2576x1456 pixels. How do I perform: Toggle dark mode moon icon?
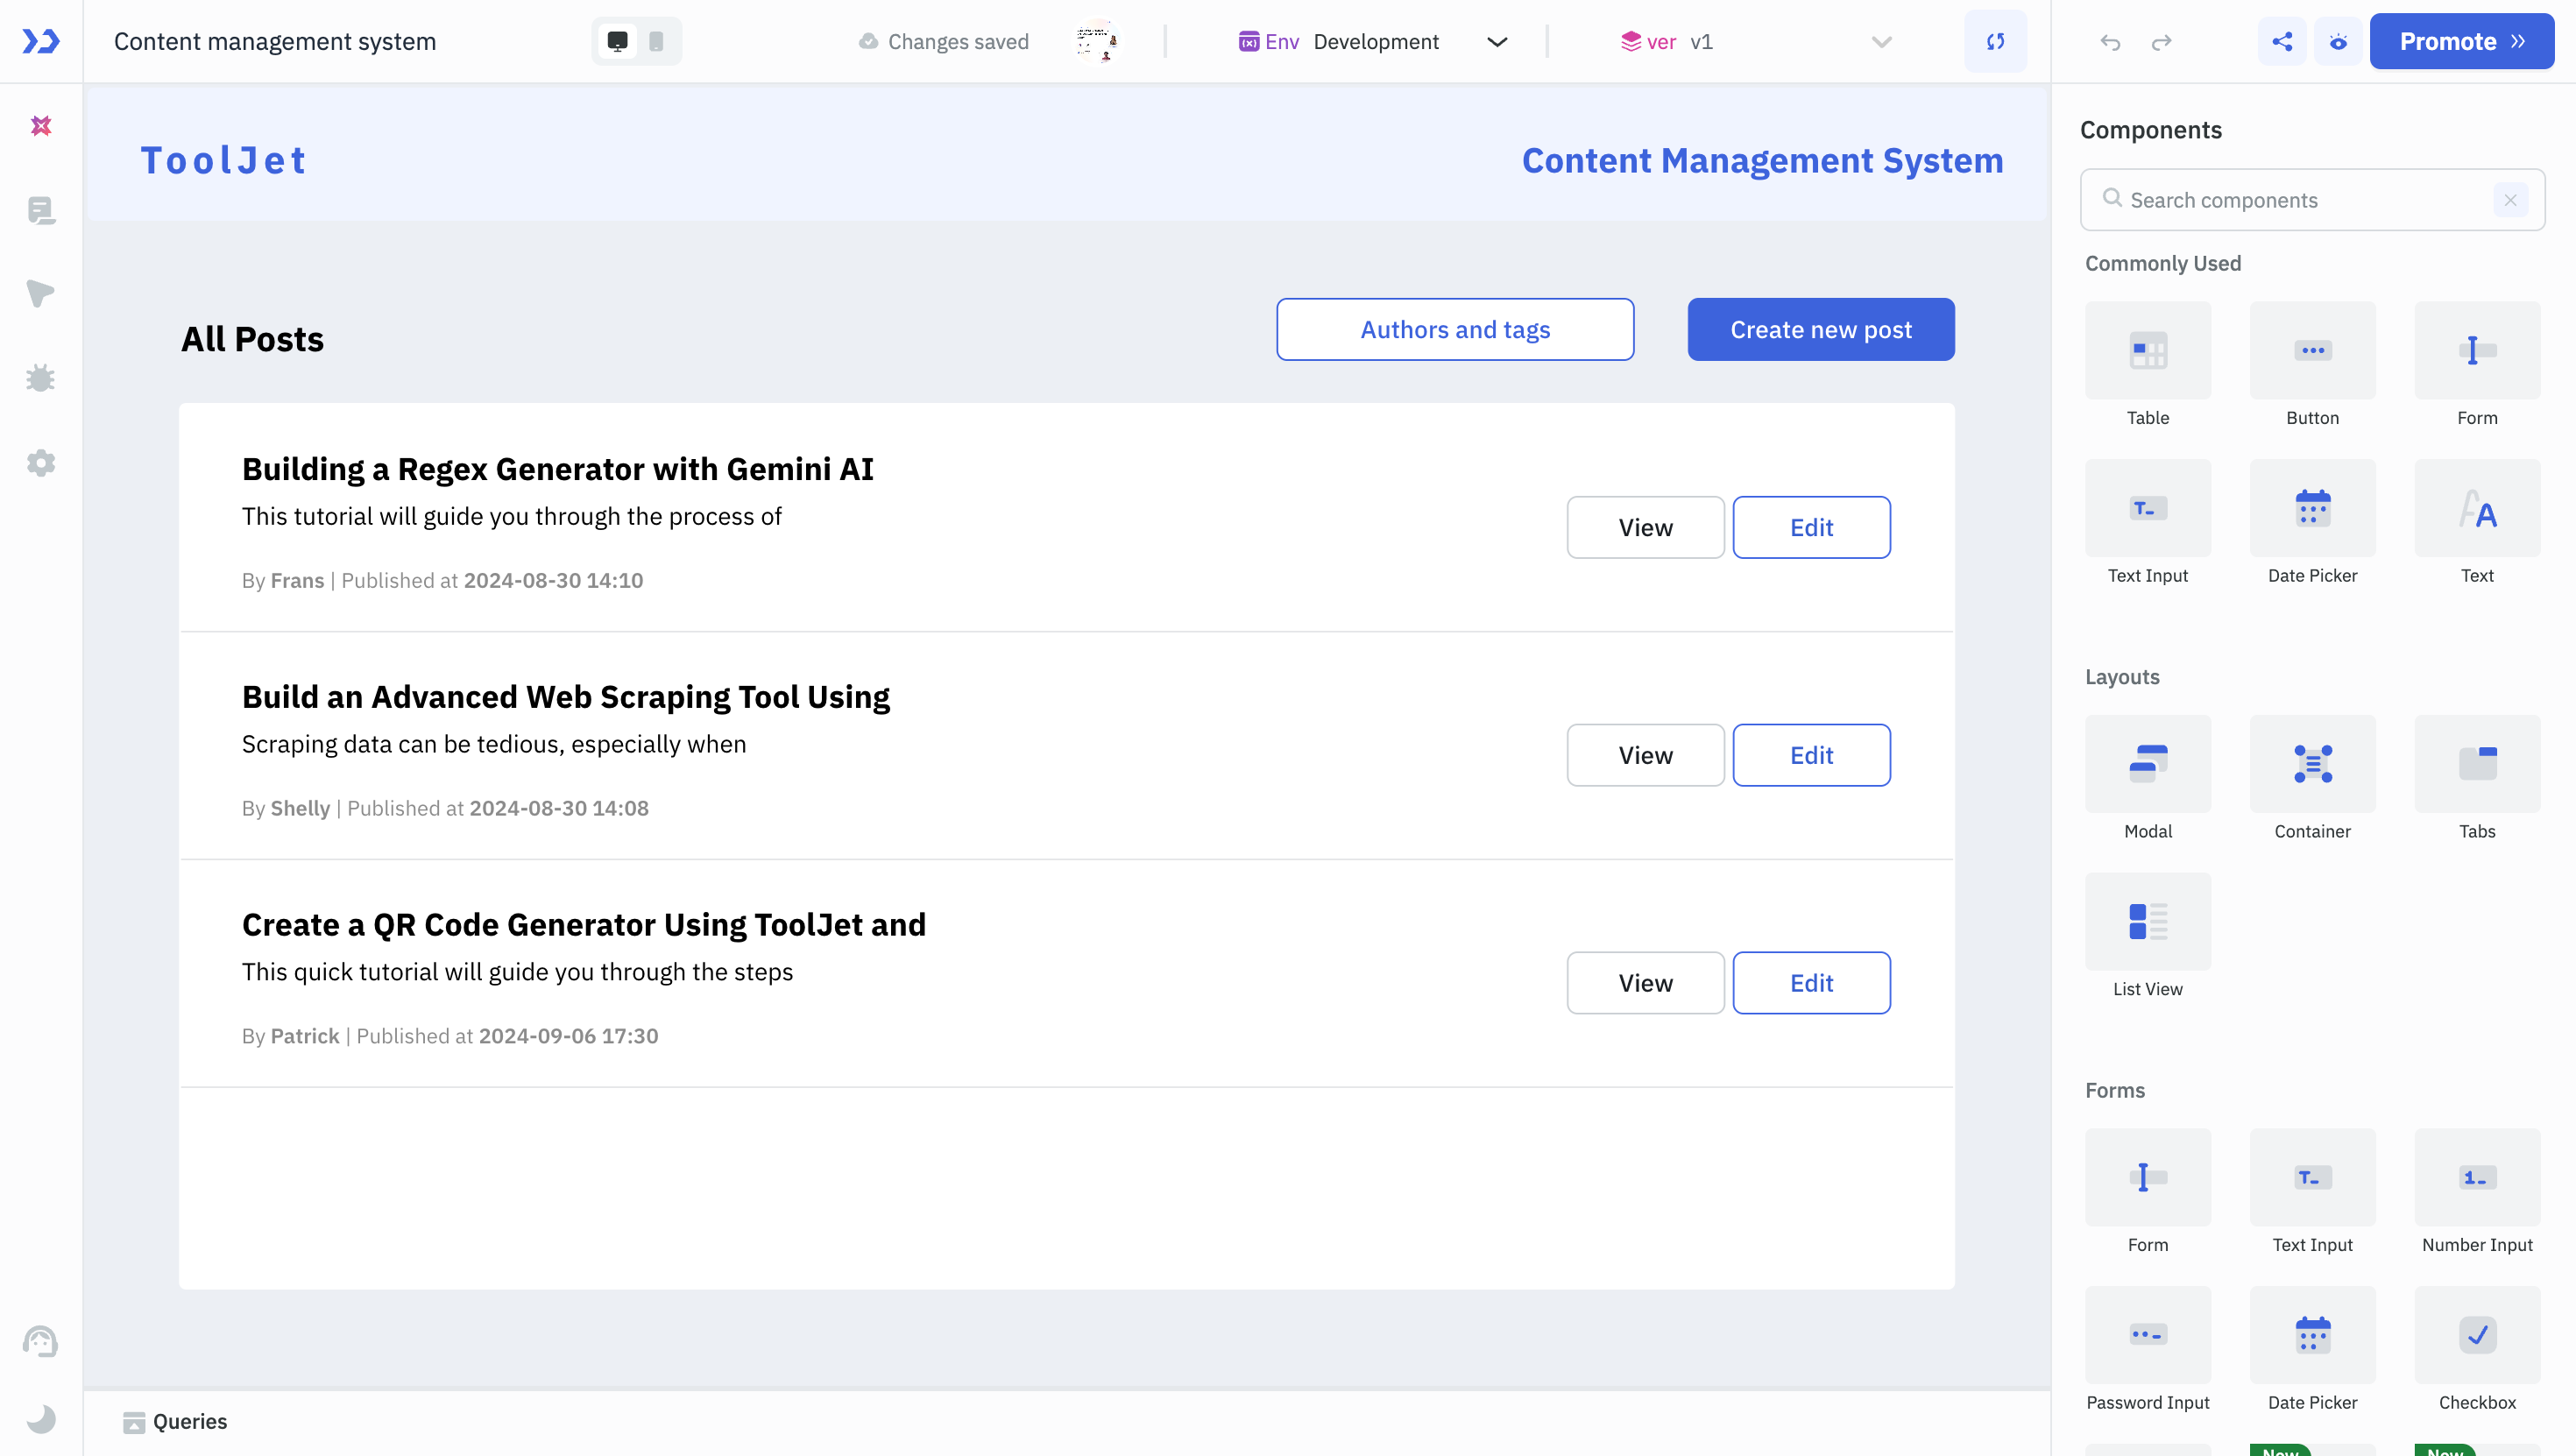(x=41, y=1419)
